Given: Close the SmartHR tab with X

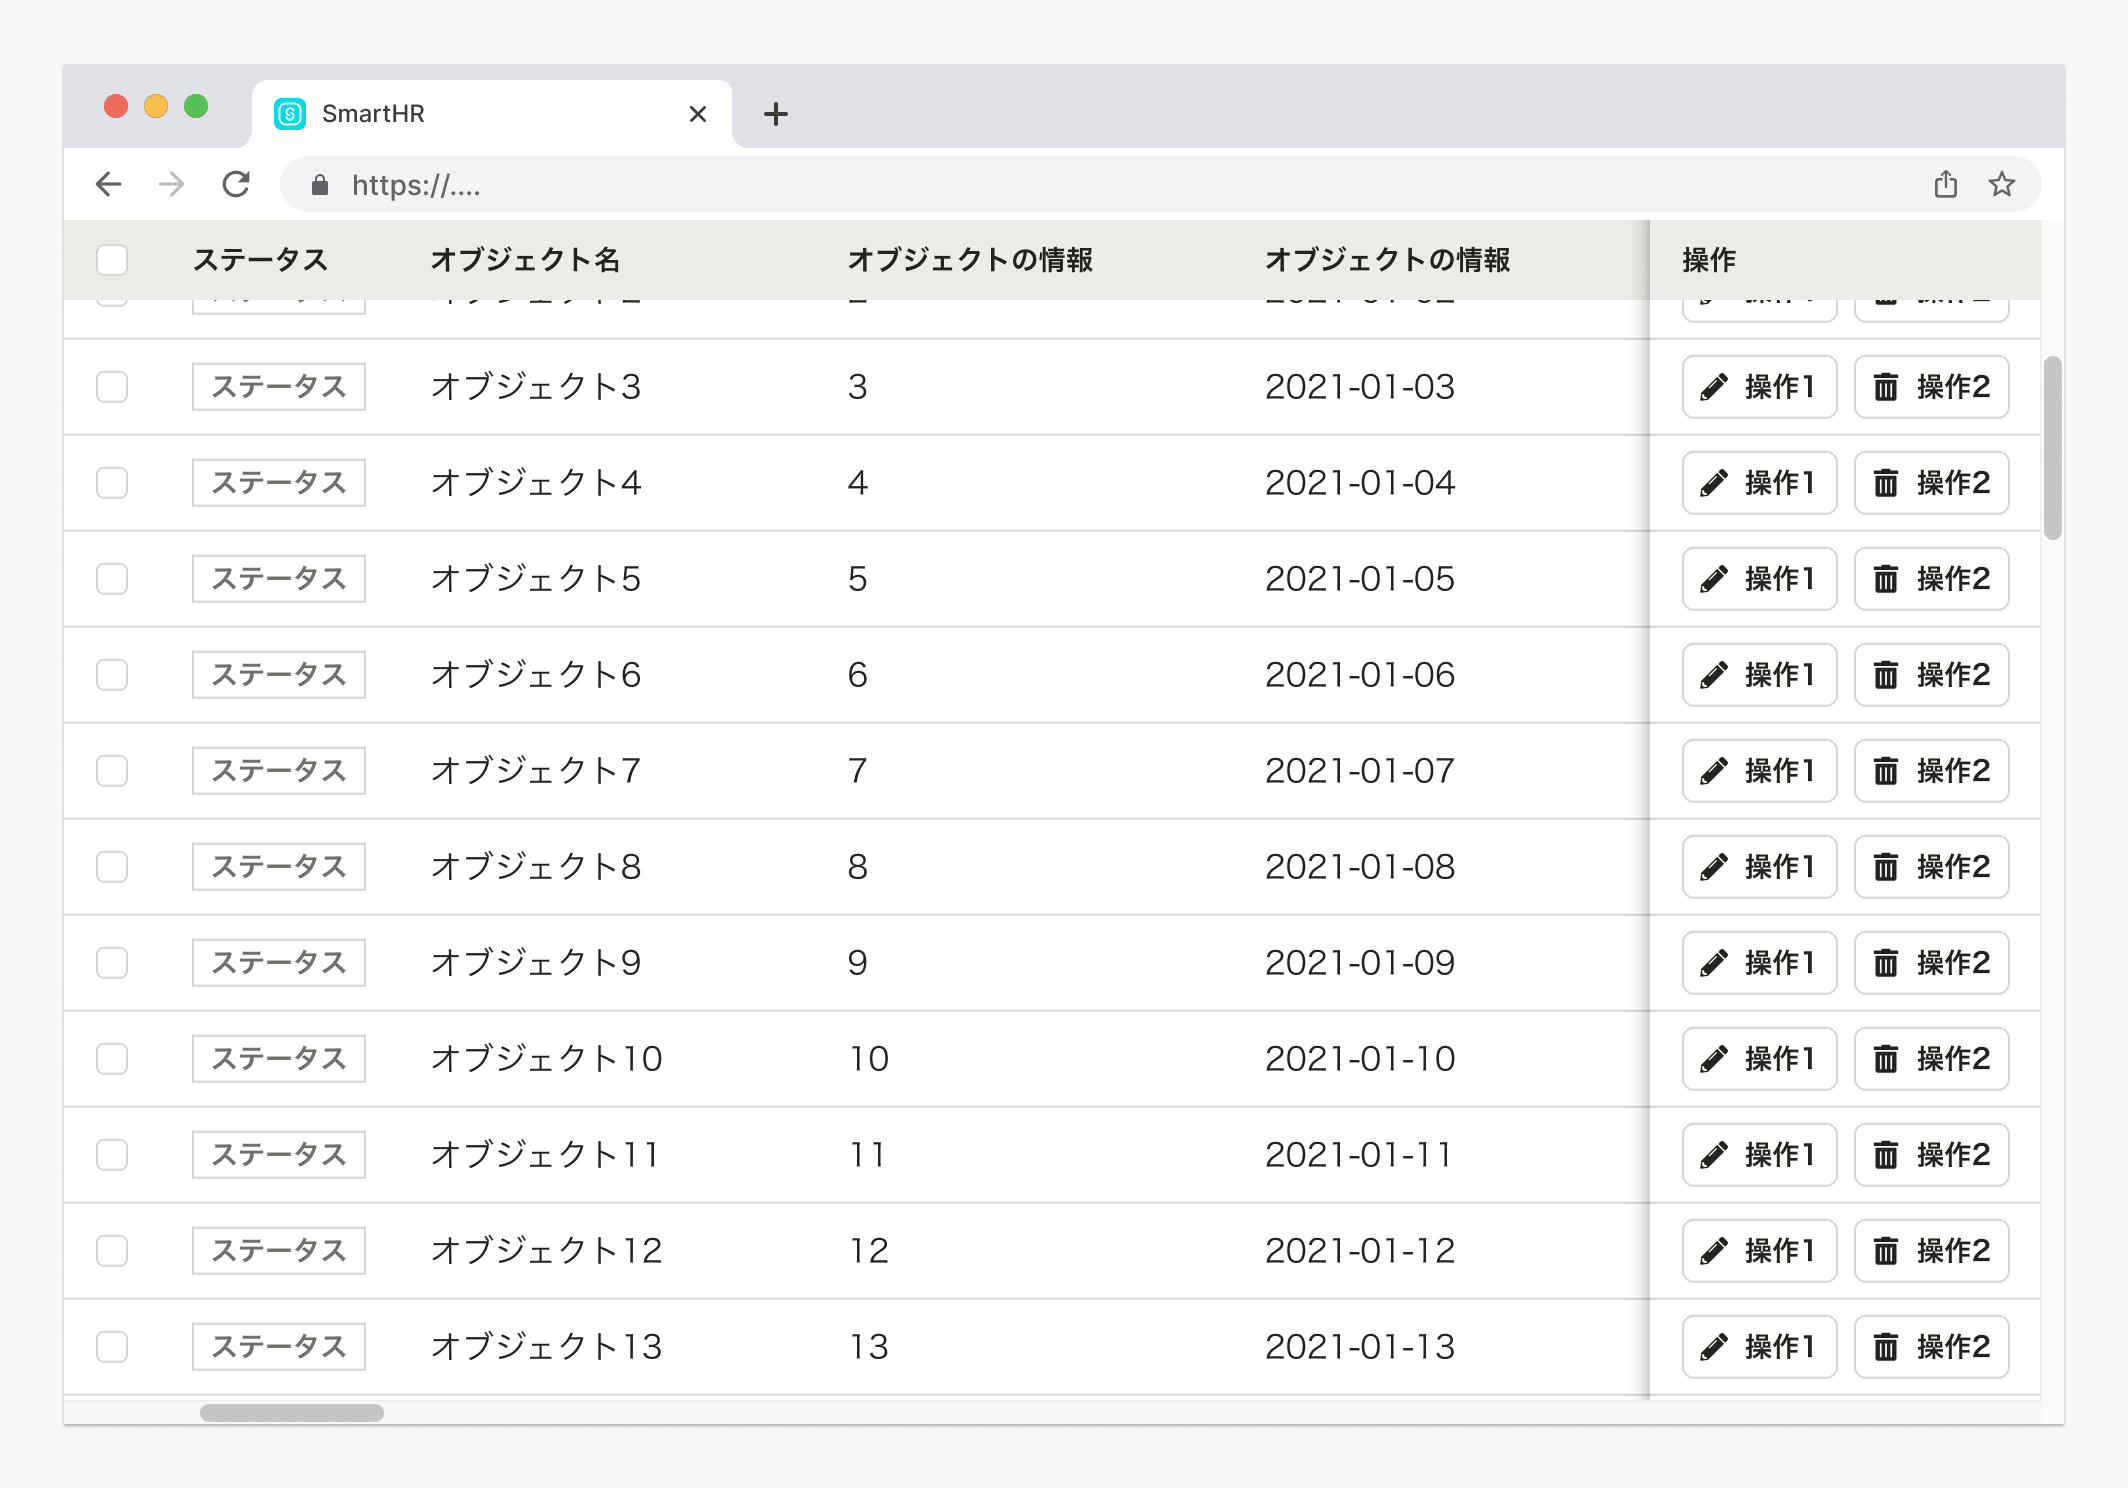Looking at the screenshot, I should [x=698, y=114].
